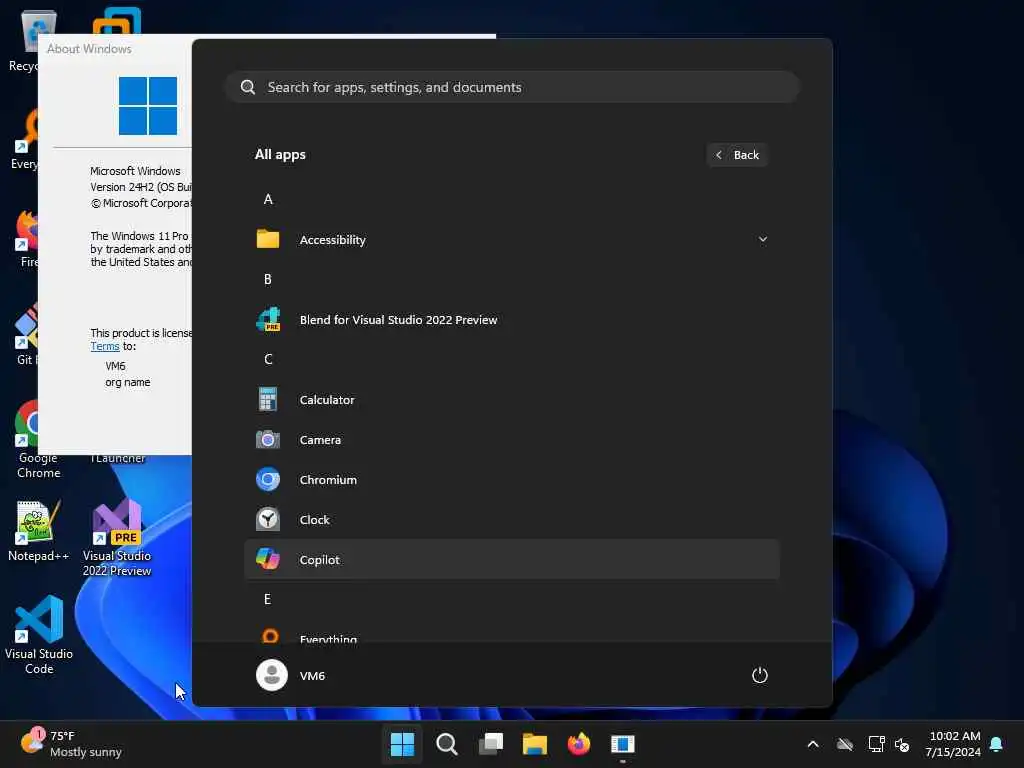The height and width of the screenshot is (768, 1024).
Task: Open the Recycle Bin on desktop
Action: [x=24, y=40]
